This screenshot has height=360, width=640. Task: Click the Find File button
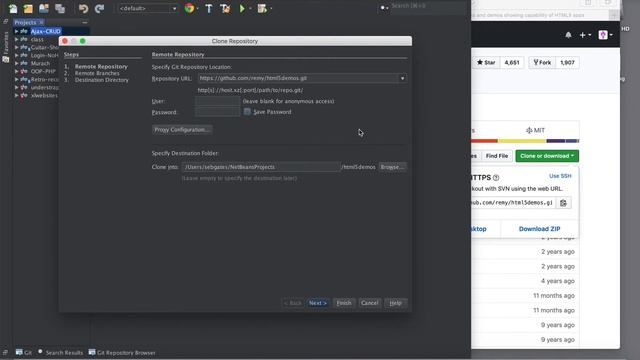[497, 156]
